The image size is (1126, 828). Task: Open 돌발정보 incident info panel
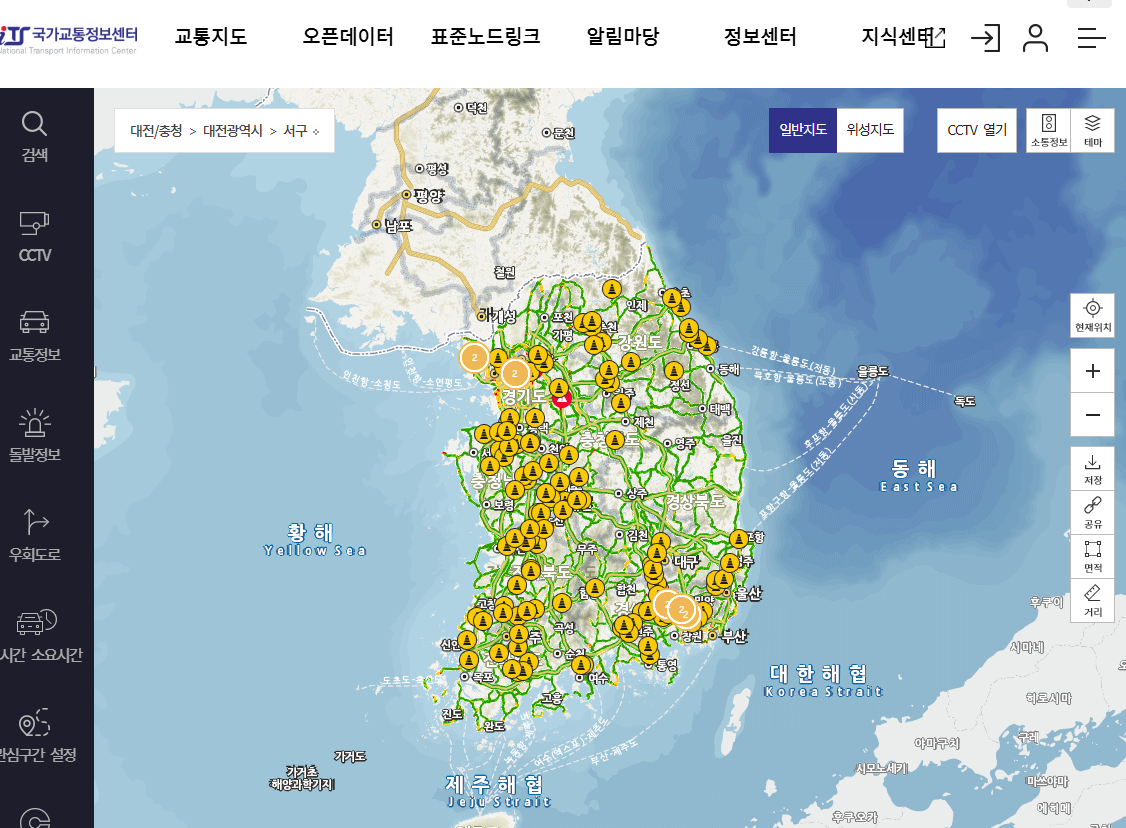click(x=34, y=436)
